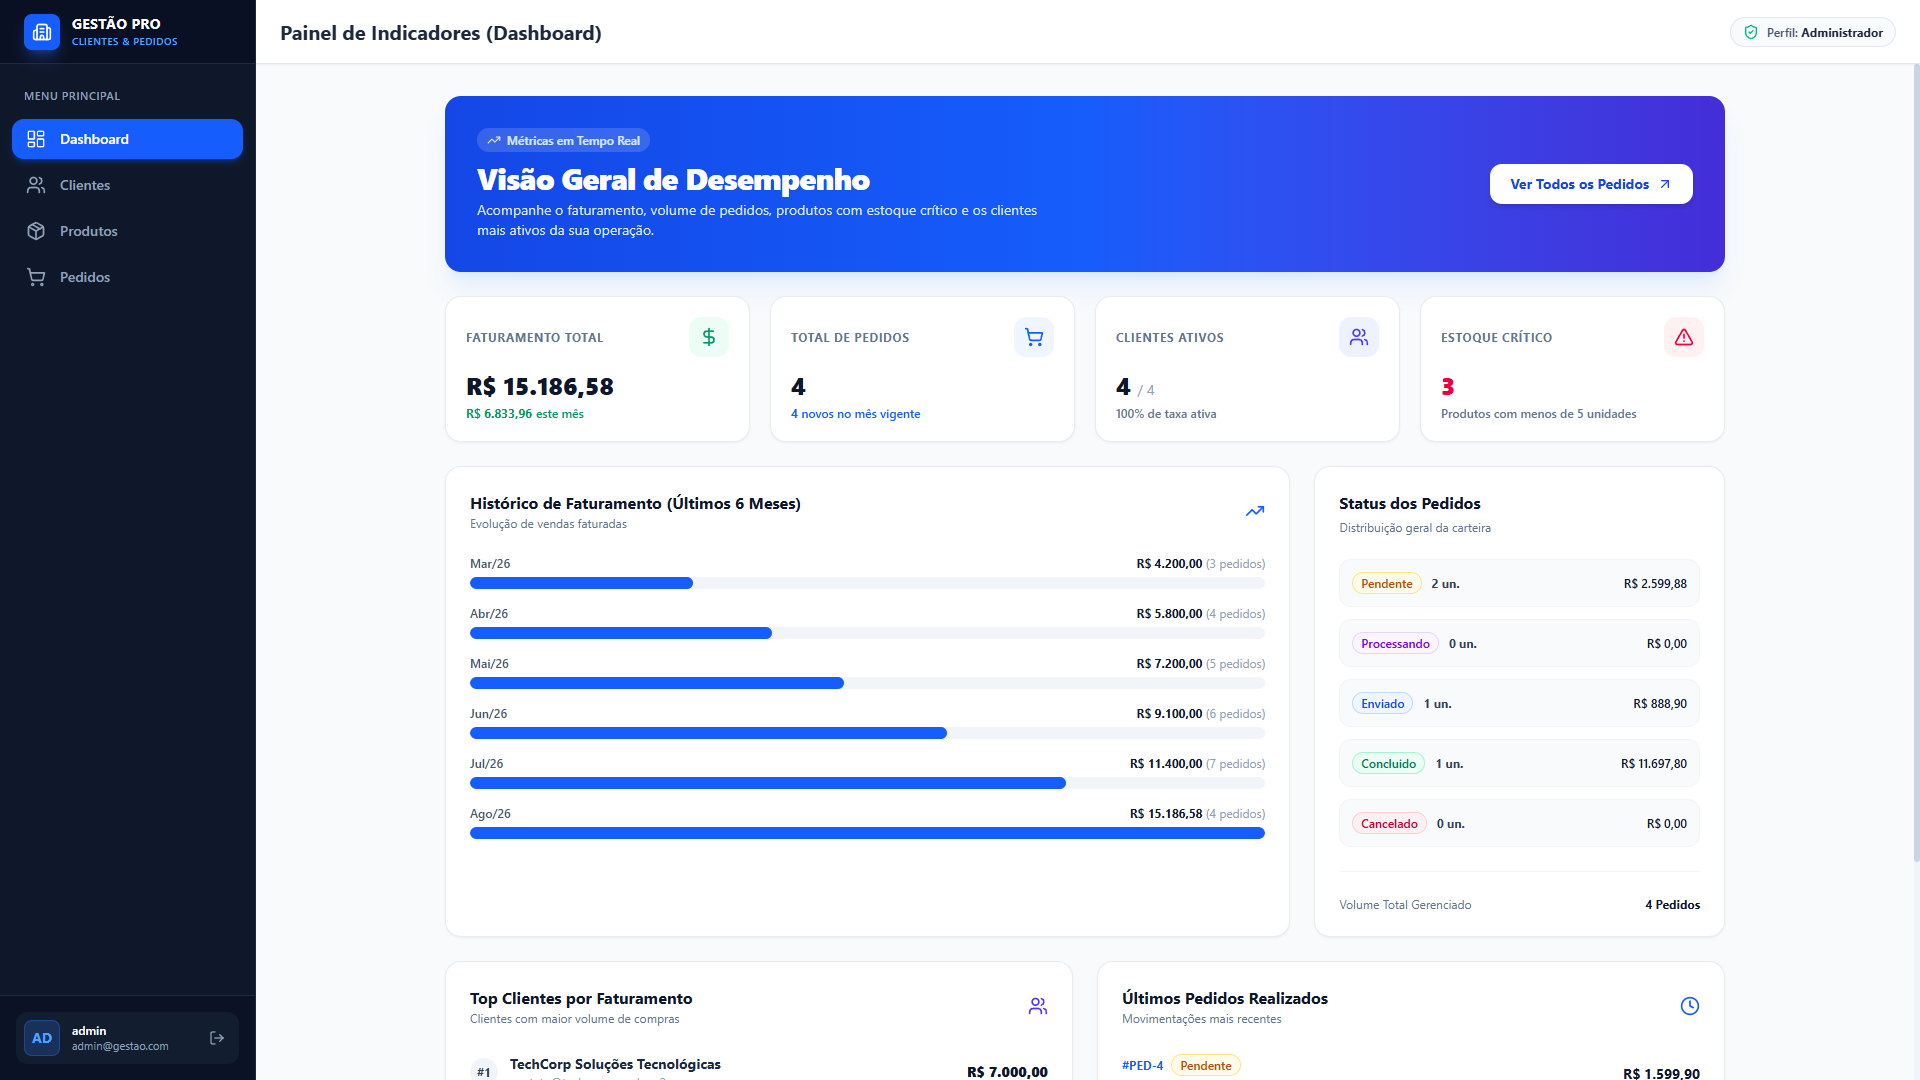This screenshot has width=1920, height=1080.
Task: Go to Produtos in the sidebar
Action: coord(127,231)
